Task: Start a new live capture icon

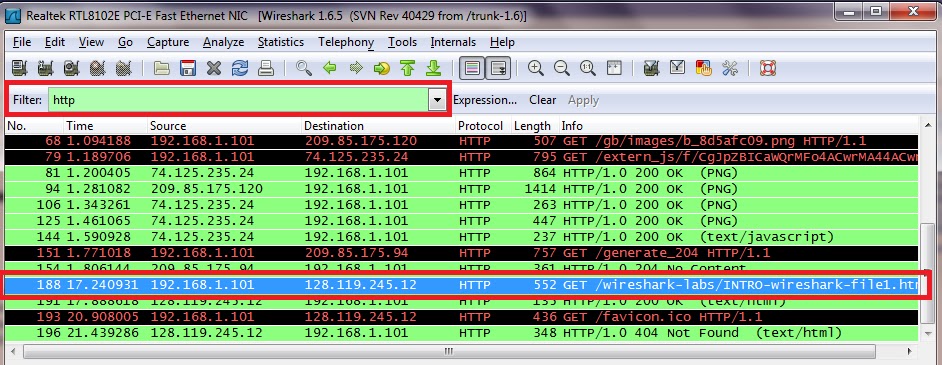Action: click(71, 68)
